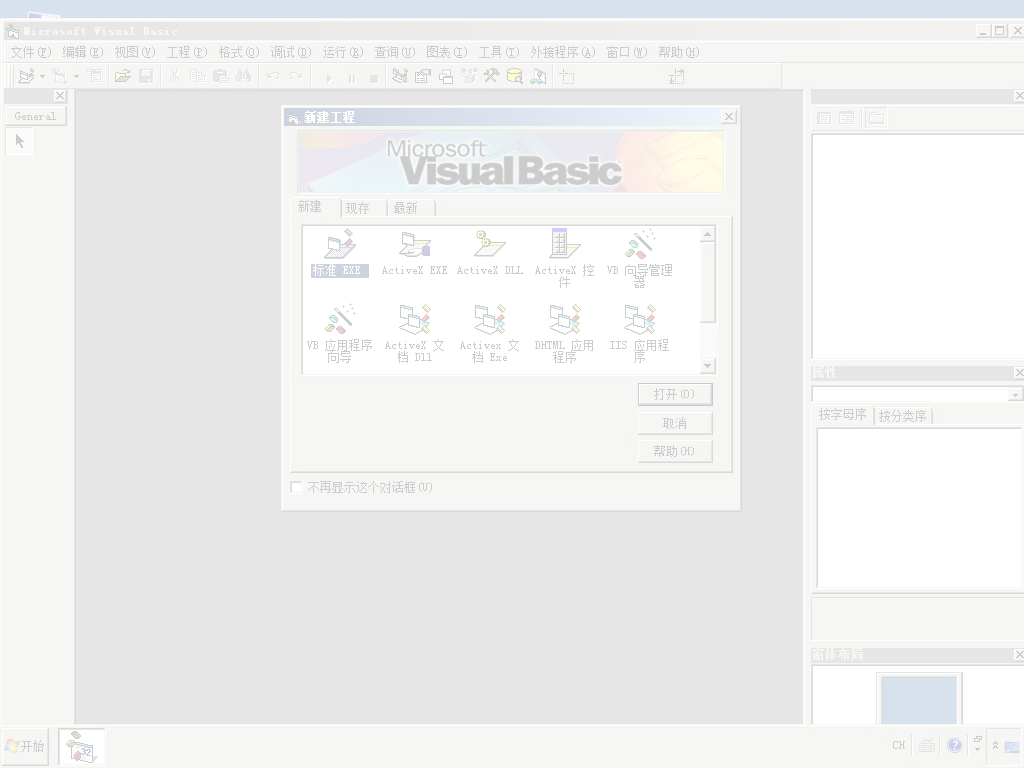The image size is (1024, 768).
Task: Switch to the 新建 tab
Action: point(310,207)
